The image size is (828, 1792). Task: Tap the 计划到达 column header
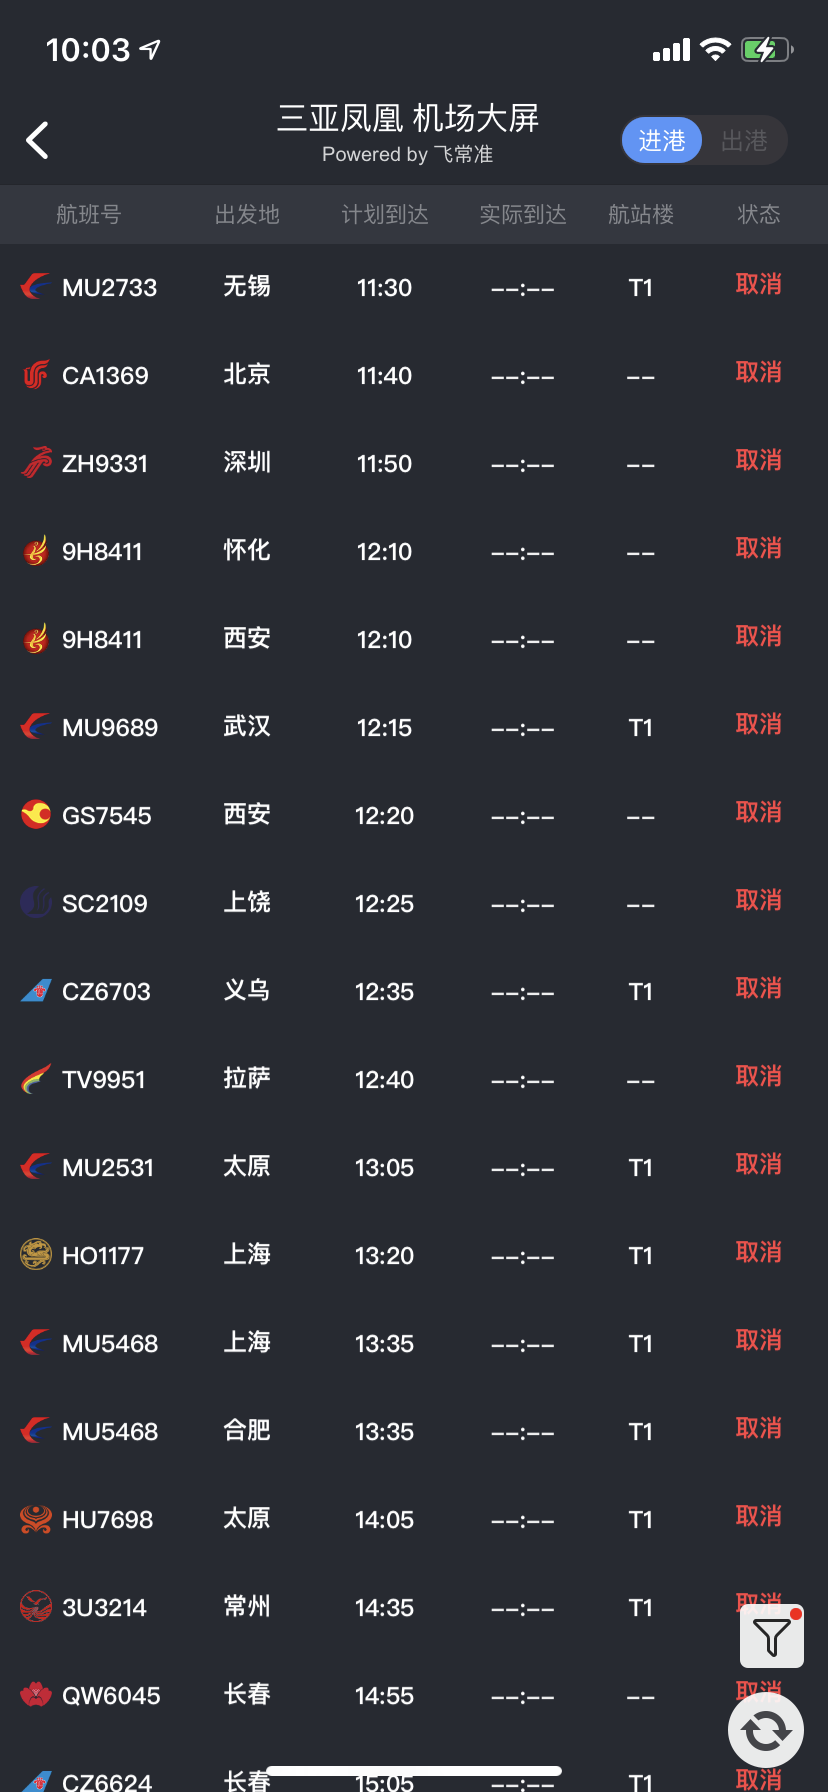coord(385,214)
